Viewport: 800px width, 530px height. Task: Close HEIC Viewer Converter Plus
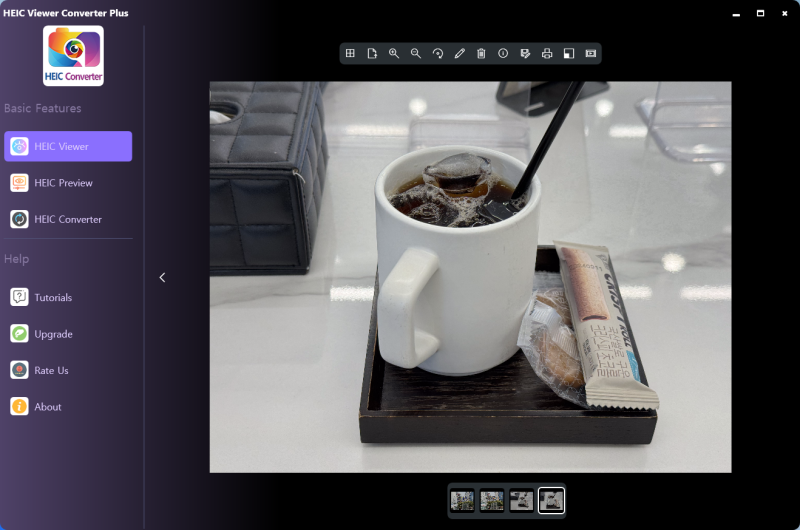point(785,13)
